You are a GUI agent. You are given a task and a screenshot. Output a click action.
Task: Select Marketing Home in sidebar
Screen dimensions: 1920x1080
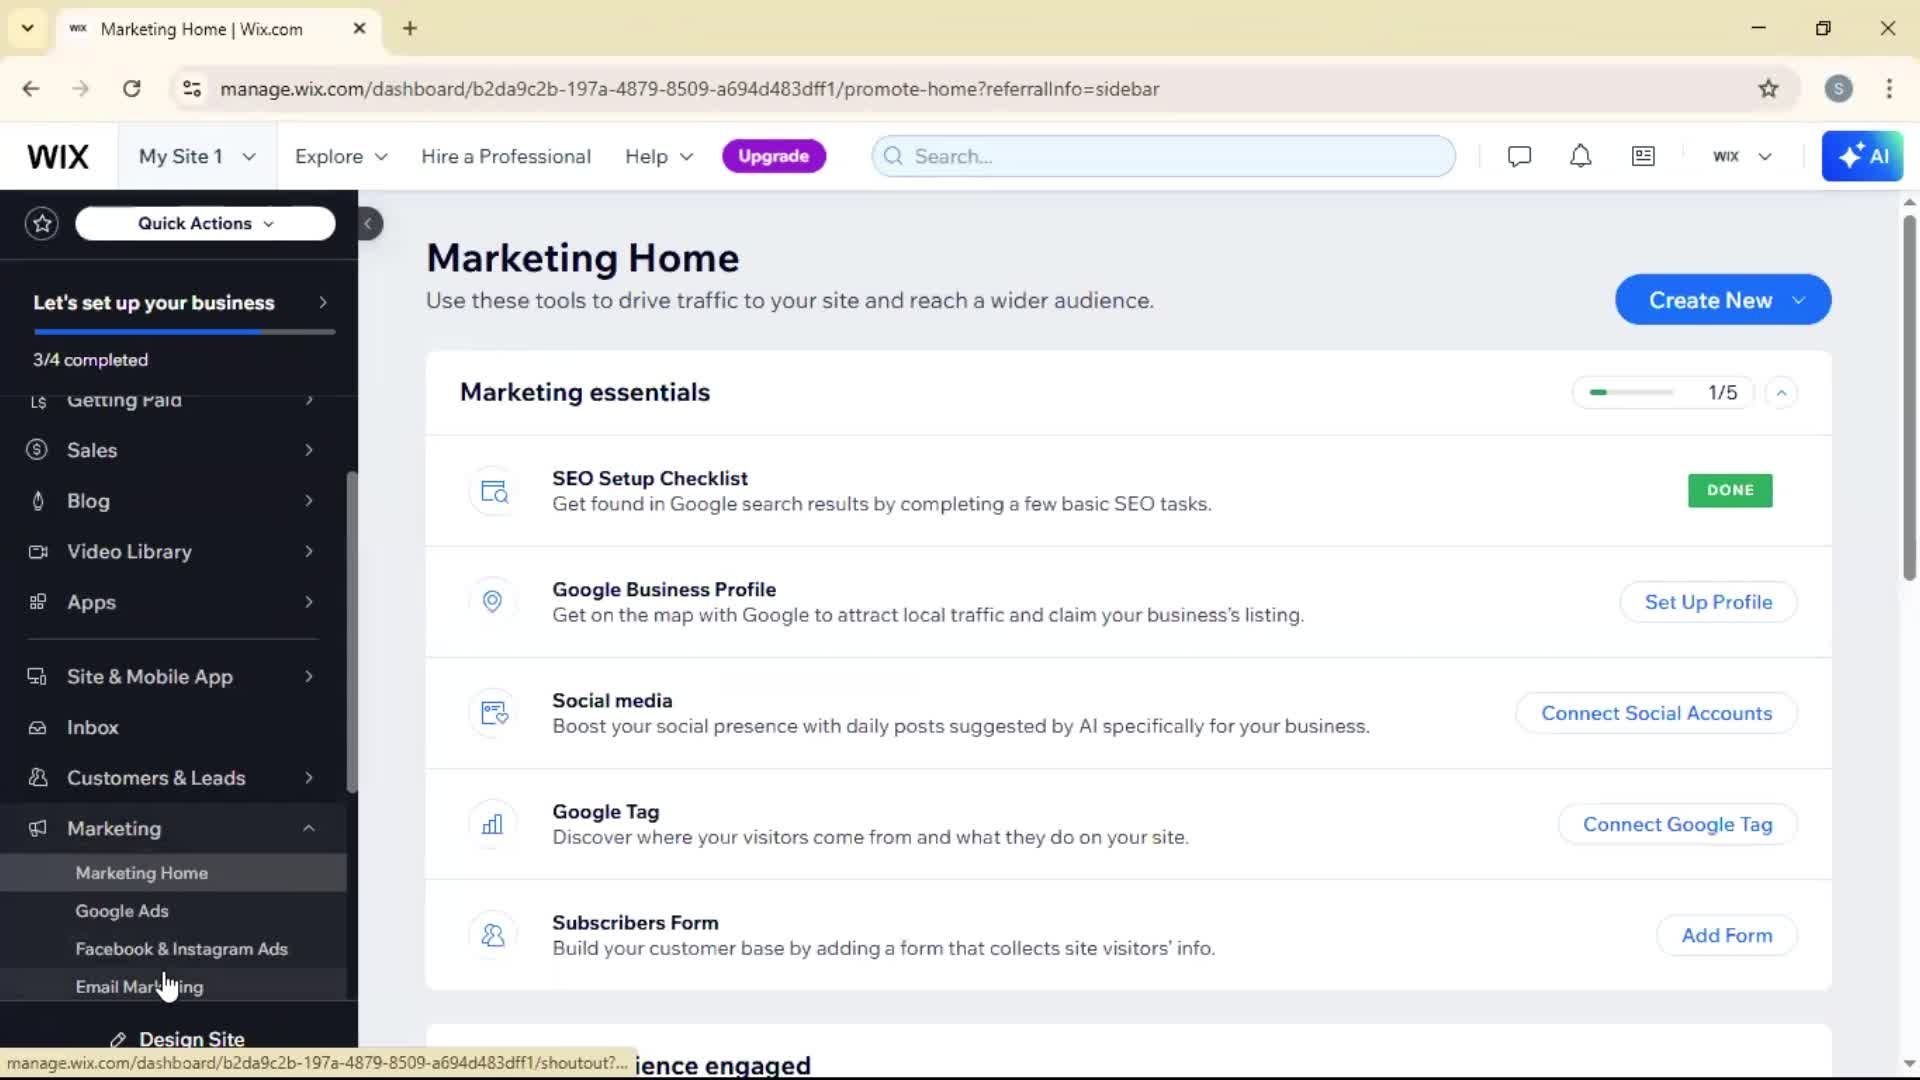point(173,873)
